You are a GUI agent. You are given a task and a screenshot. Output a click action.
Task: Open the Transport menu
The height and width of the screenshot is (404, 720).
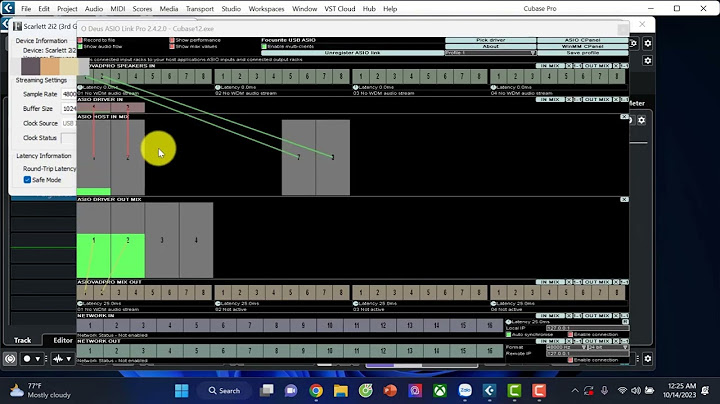pyautogui.click(x=200, y=9)
